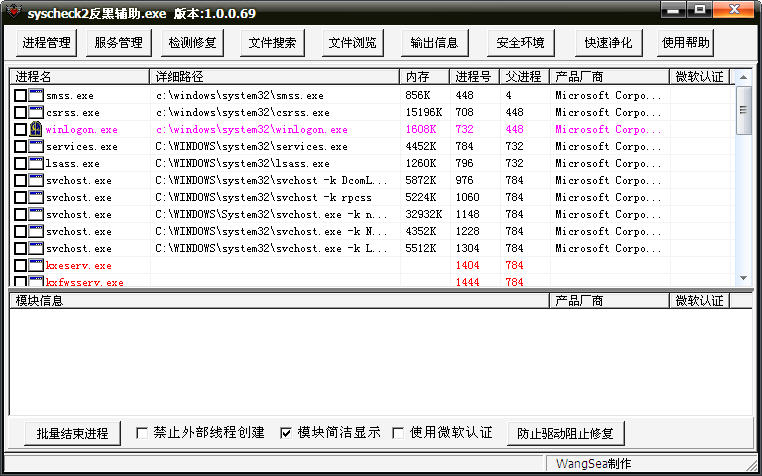Click the smss.exe window icon
This screenshot has width=762, height=476.
(36, 95)
